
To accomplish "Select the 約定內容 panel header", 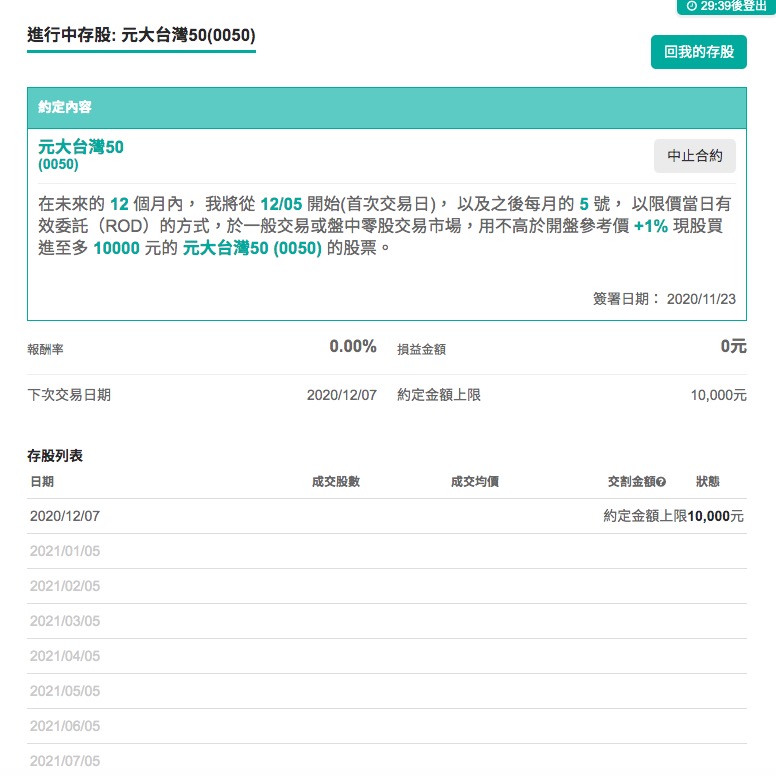I will tap(387, 108).
